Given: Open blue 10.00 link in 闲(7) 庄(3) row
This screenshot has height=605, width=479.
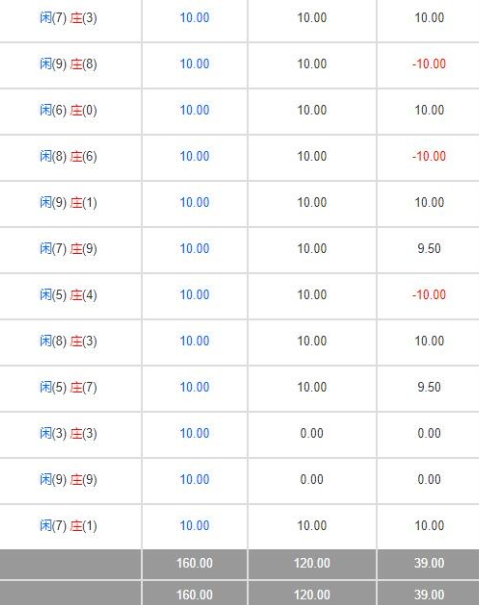Looking at the screenshot, I should (x=195, y=17).
